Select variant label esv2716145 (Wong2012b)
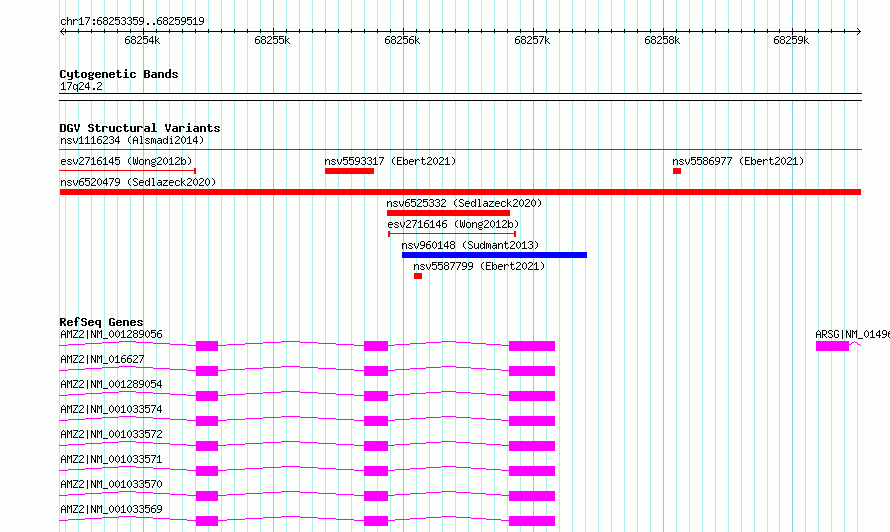This screenshot has height=532, width=890. click(x=126, y=161)
